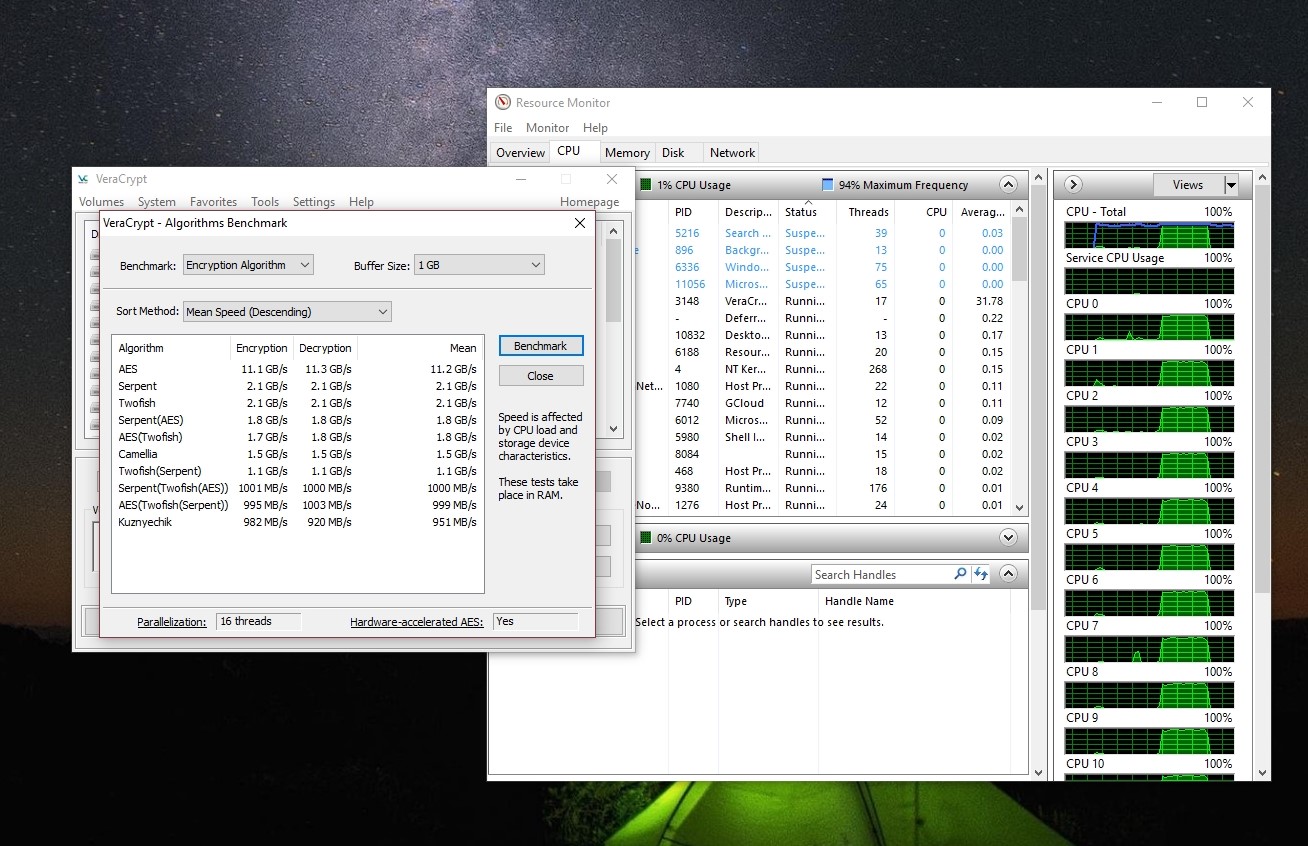Select the process row with PID 3148
The width and height of the screenshot is (1308, 846).
tap(822, 301)
